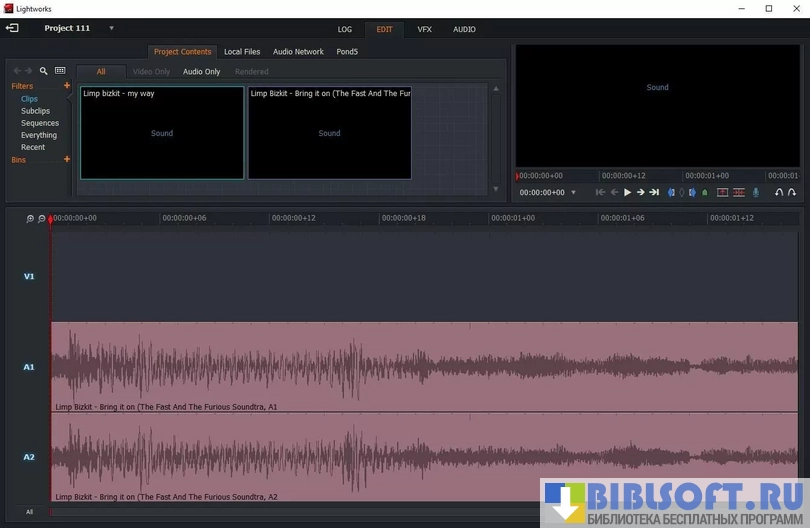Select Sequences in the Filters list
The height and width of the screenshot is (528, 810).
40,123
